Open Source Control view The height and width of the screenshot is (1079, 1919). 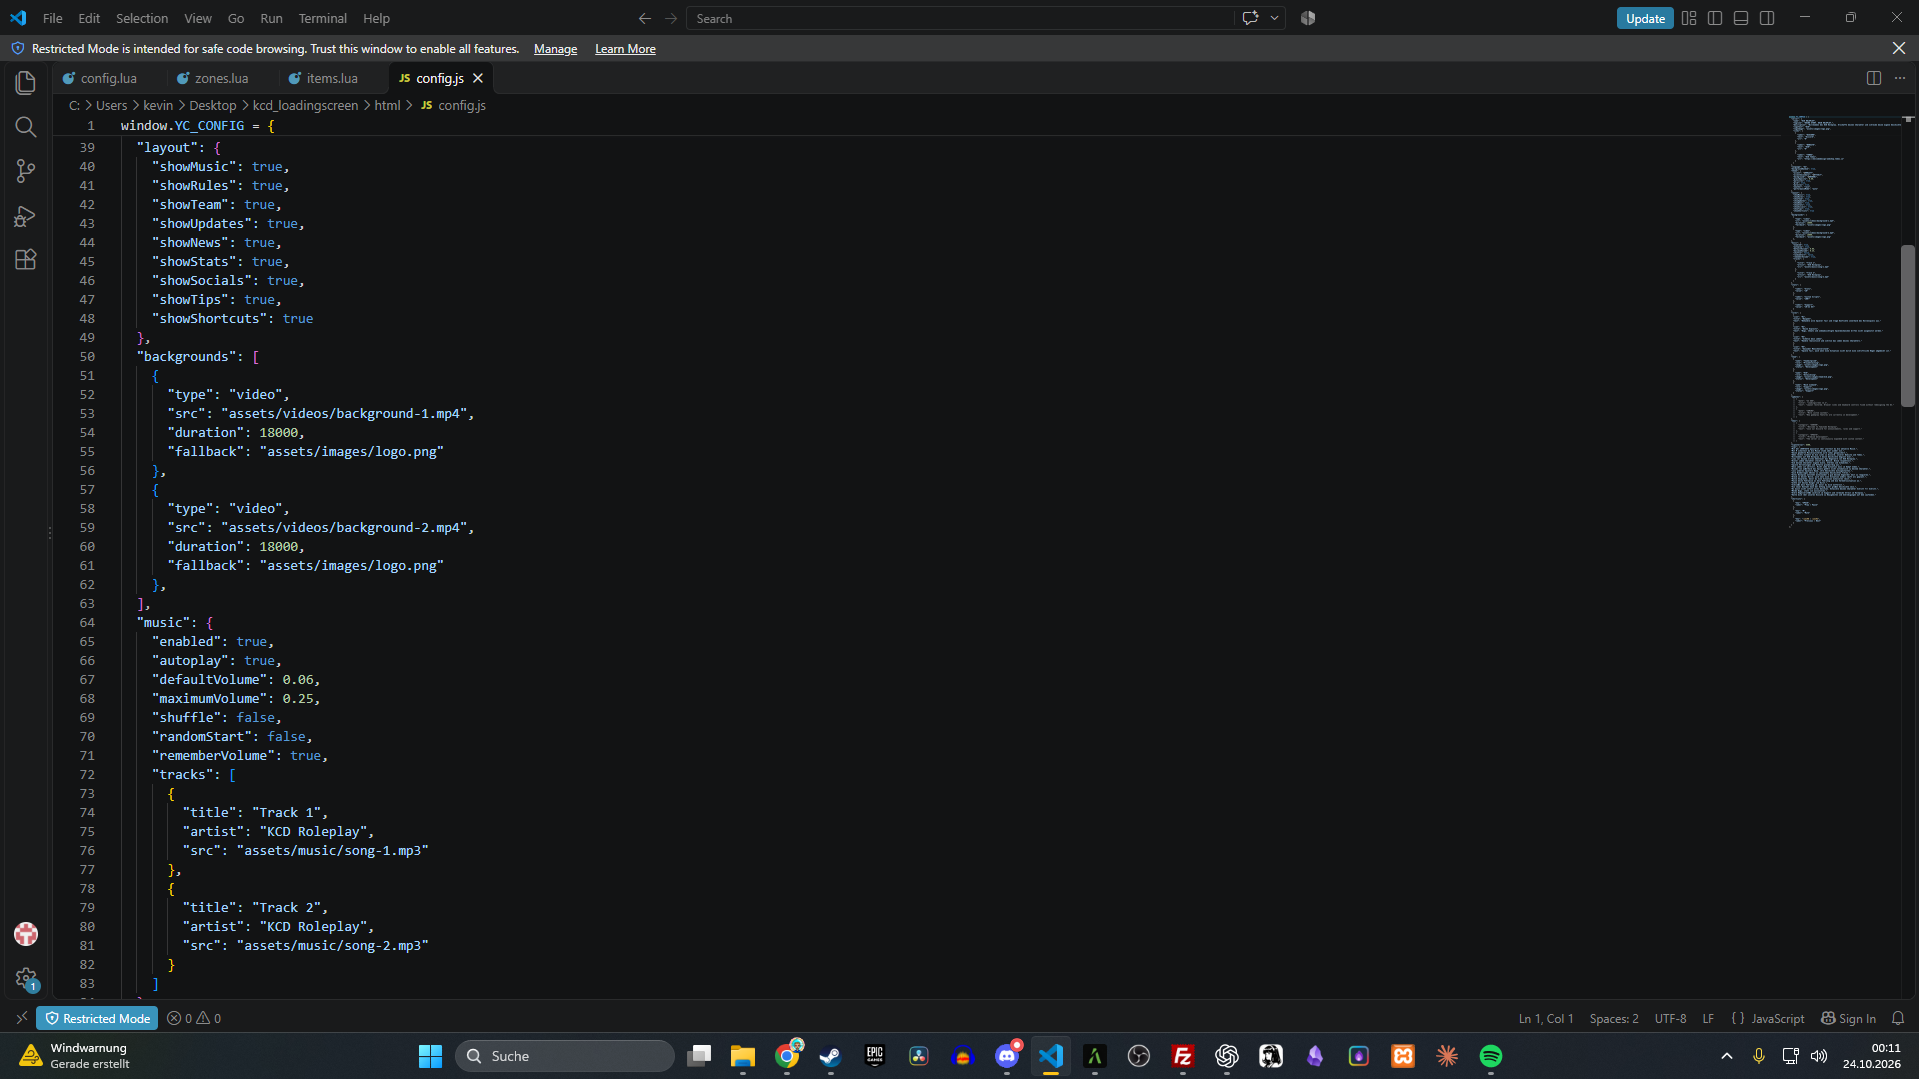26,171
